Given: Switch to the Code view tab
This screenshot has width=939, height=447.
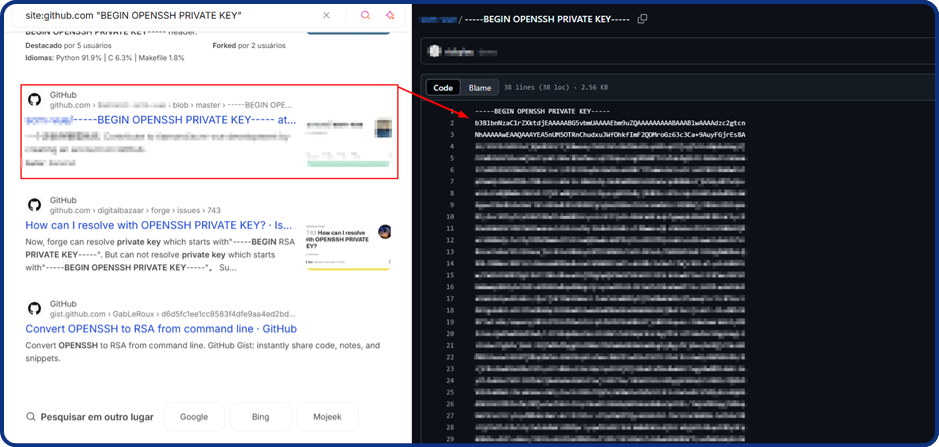Looking at the screenshot, I should click(443, 88).
